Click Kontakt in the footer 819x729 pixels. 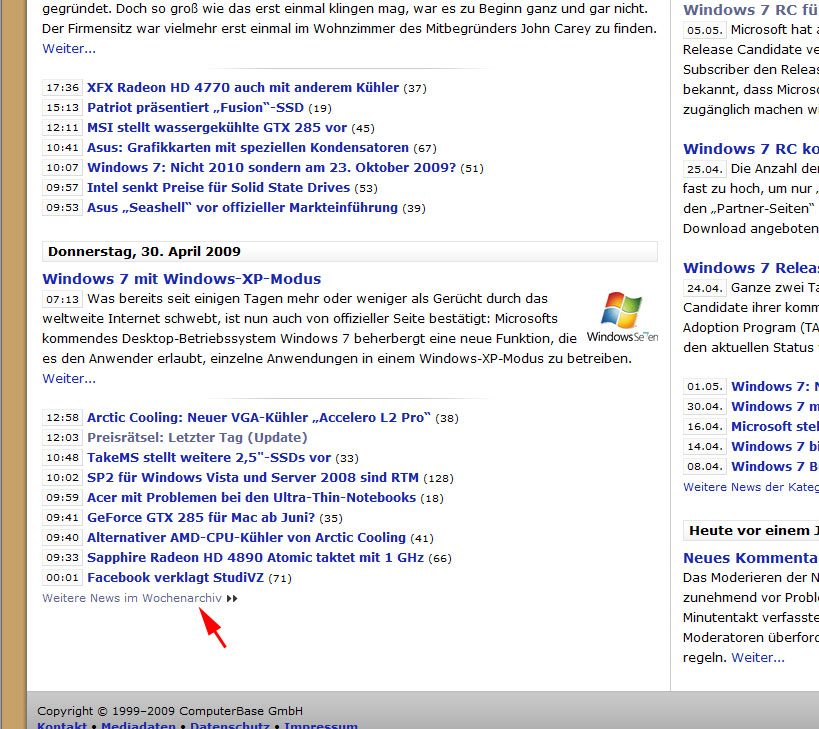[62, 725]
